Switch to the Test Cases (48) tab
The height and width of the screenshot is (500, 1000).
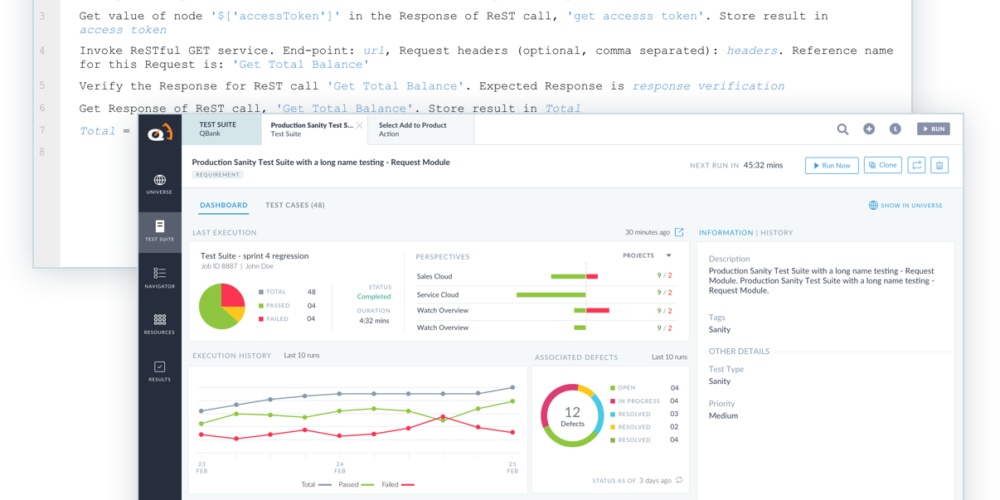pos(294,205)
